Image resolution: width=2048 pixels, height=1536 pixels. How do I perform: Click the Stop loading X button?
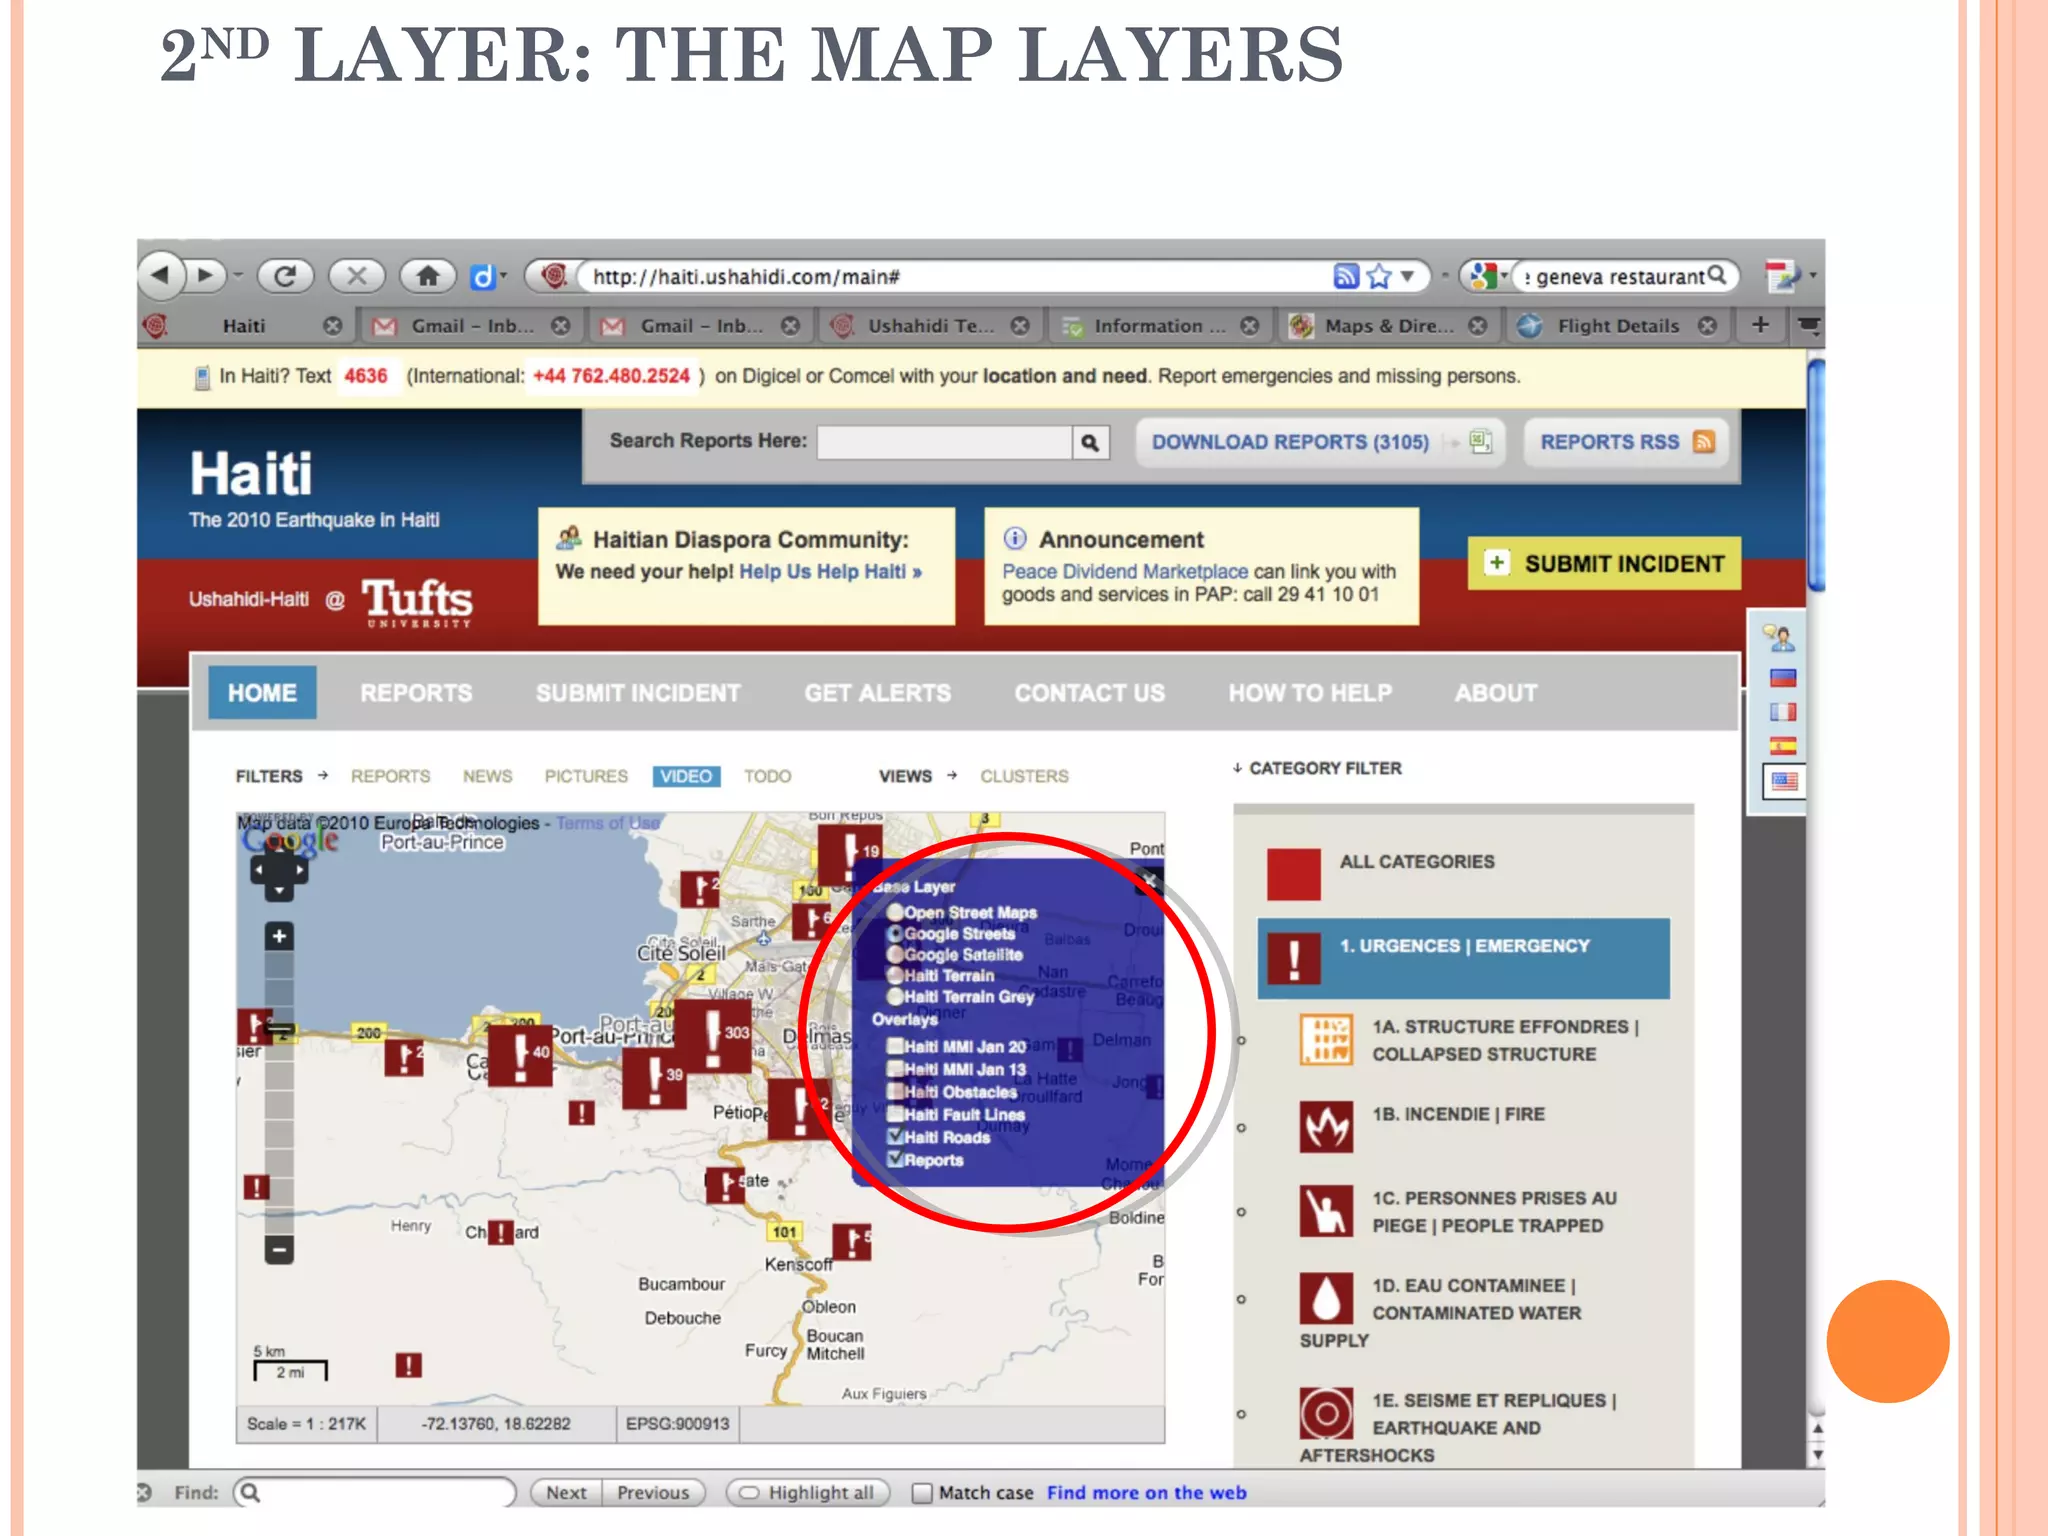coord(357,275)
